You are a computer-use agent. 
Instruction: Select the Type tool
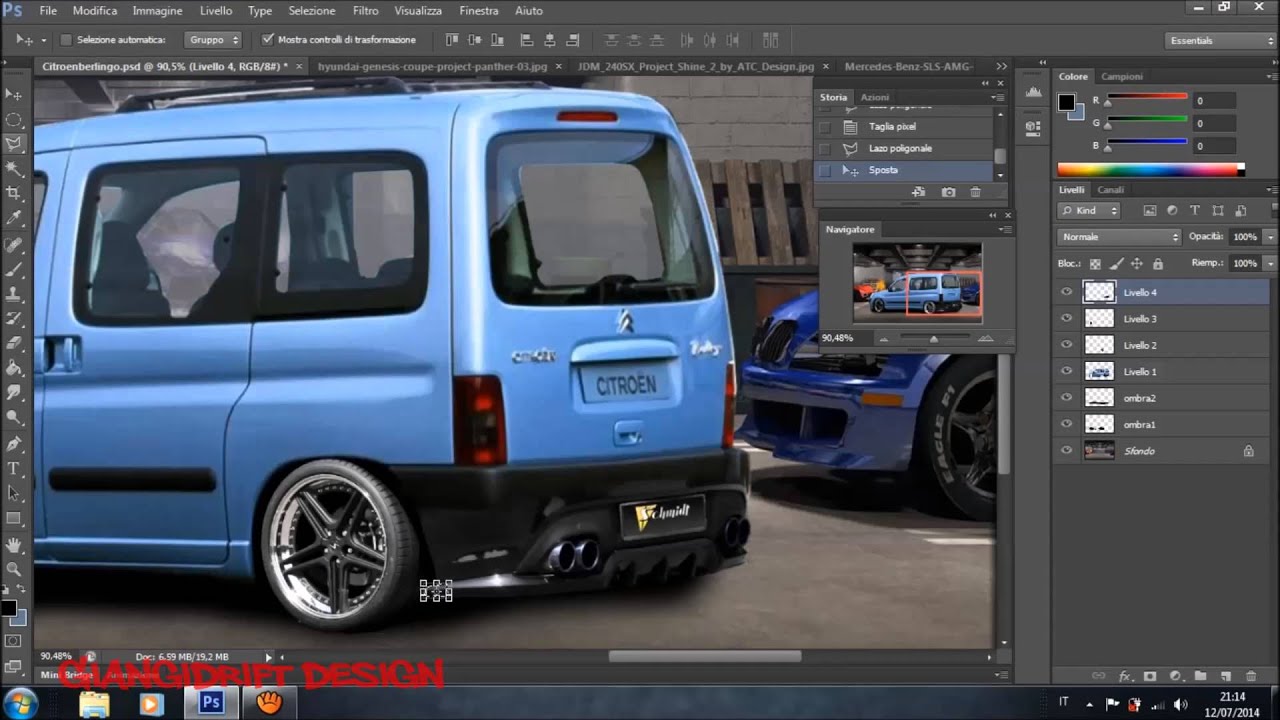(x=14, y=469)
